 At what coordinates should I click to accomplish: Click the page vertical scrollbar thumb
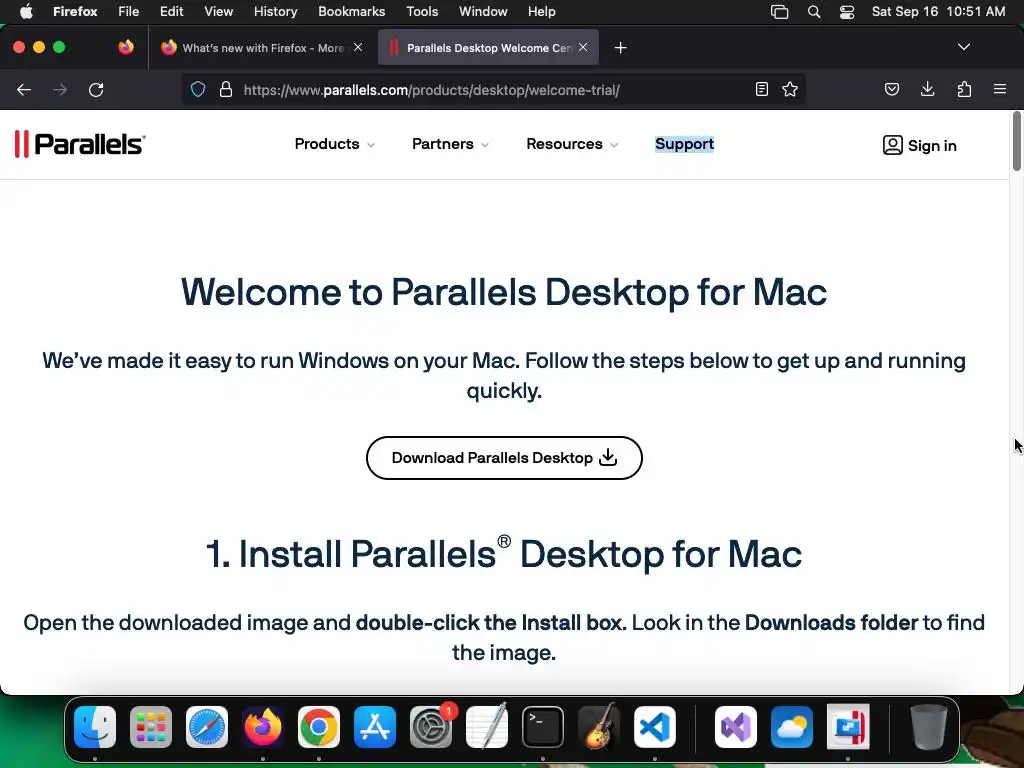1017,142
